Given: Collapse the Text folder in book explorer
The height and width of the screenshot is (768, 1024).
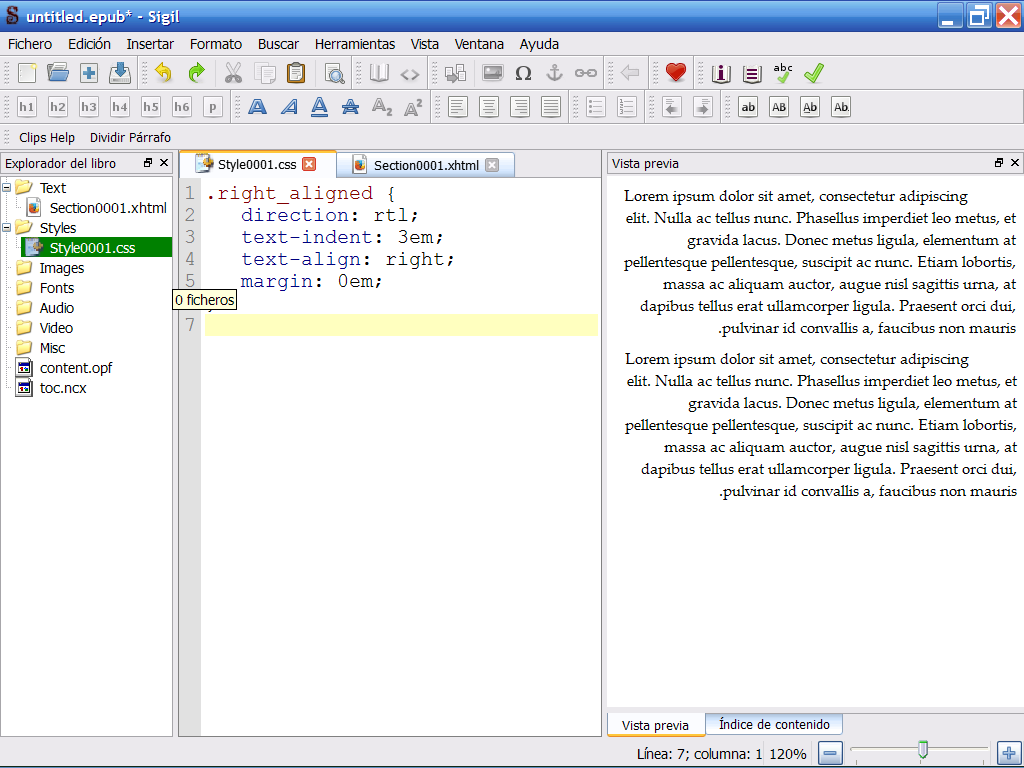Looking at the screenshot, I should 8,187.
